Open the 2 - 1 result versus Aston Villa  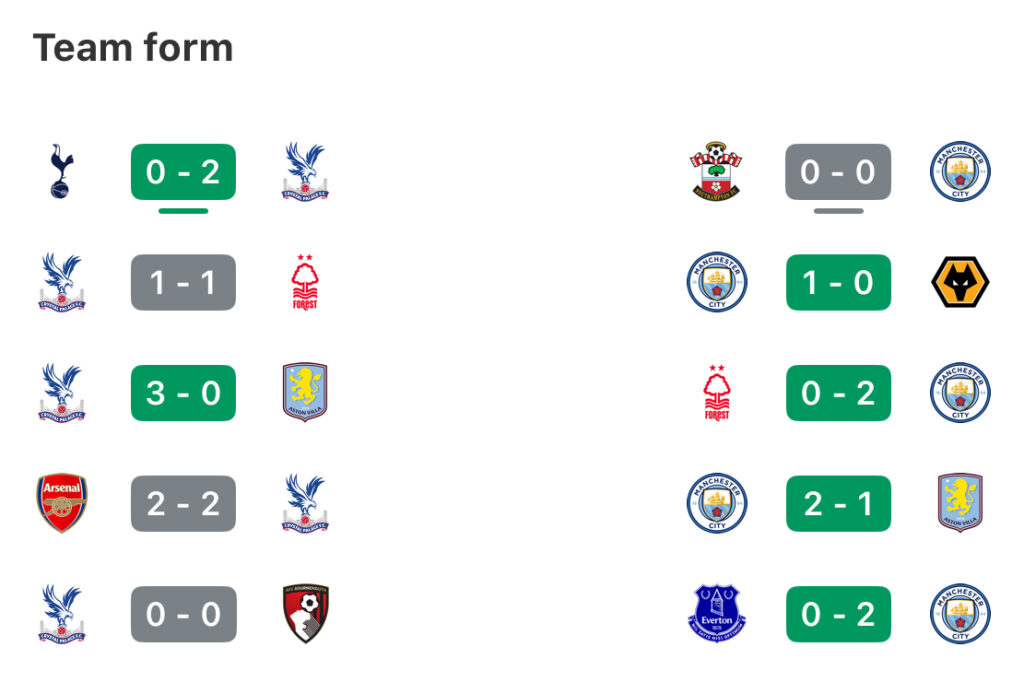[839, 503]
